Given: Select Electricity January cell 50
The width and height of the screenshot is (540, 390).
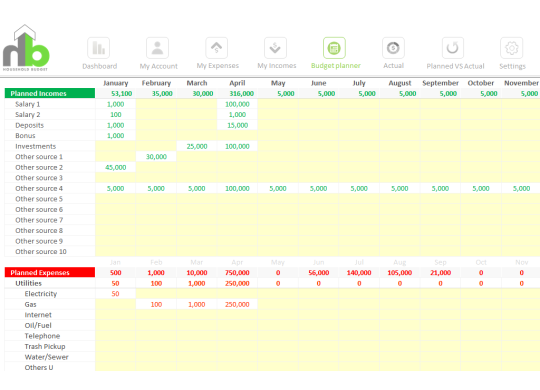Looking at the screenshot, I should pyautogui.click(x=115, y=294).
